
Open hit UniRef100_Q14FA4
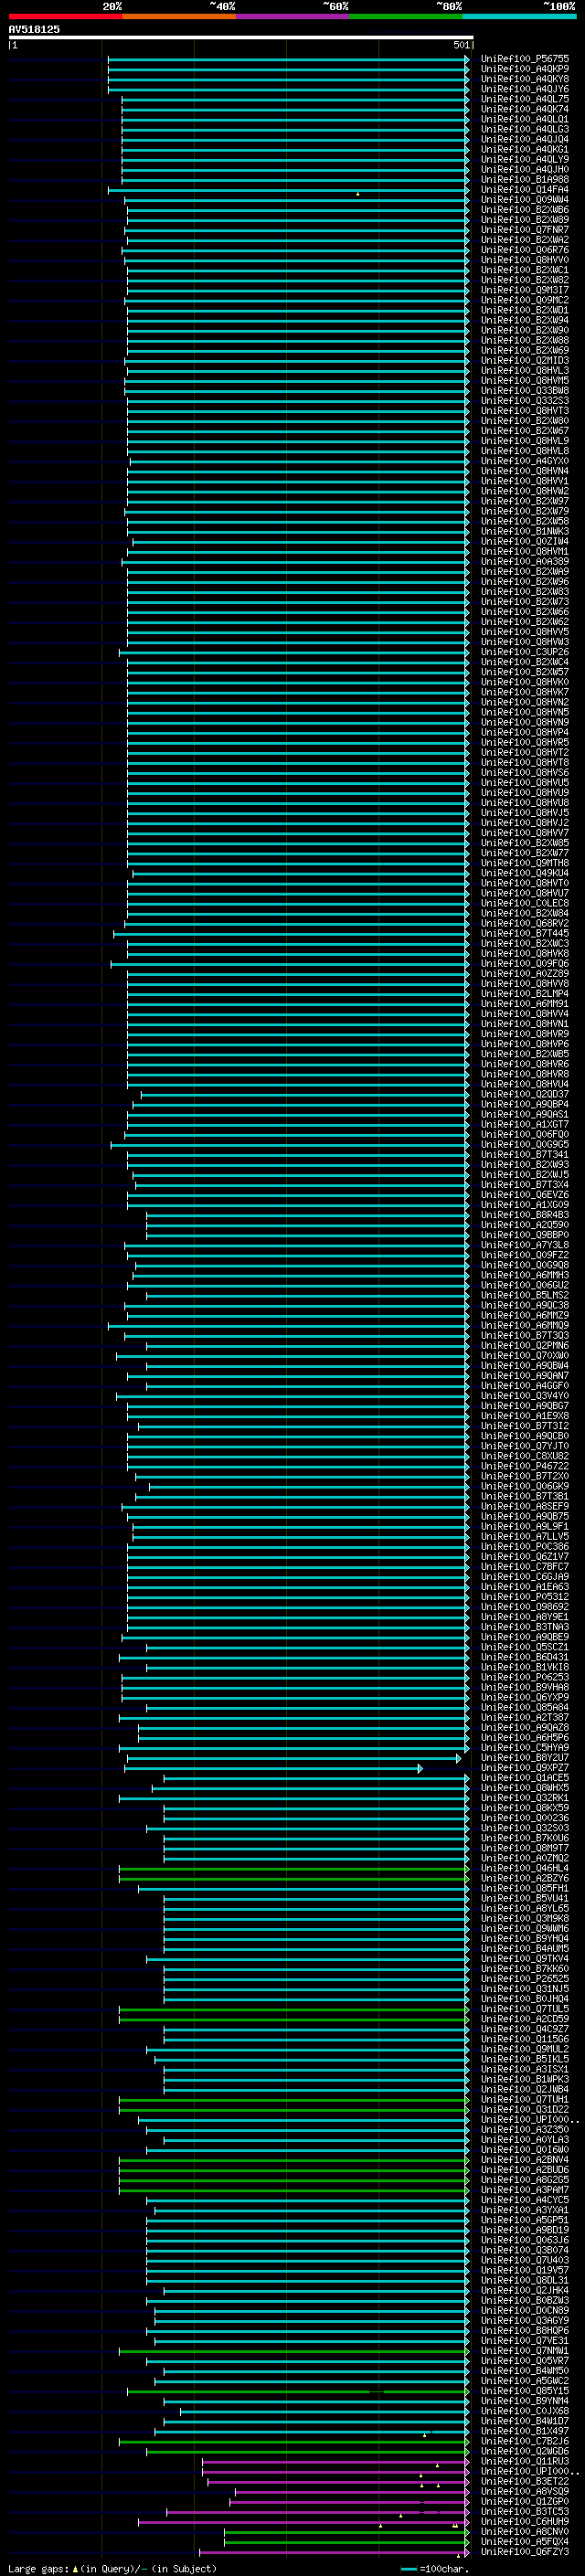coord(525,190)
